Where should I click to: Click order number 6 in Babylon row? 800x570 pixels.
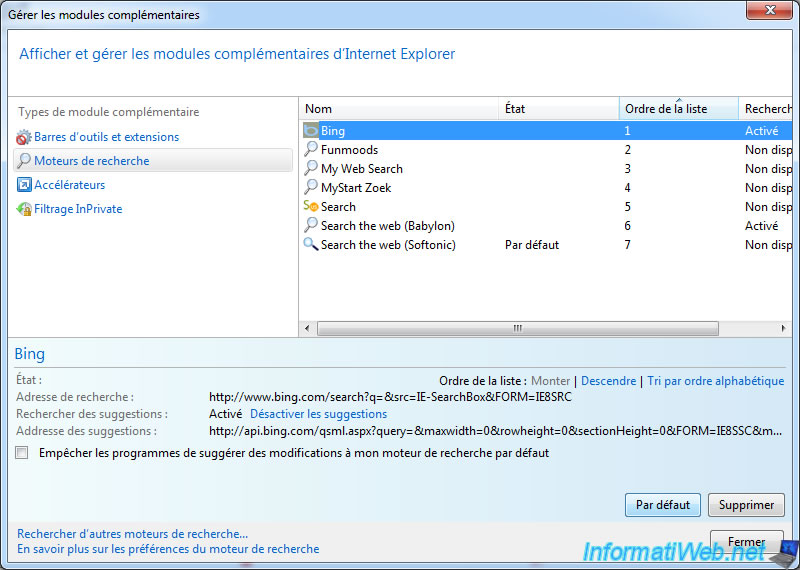coord(628,226)
